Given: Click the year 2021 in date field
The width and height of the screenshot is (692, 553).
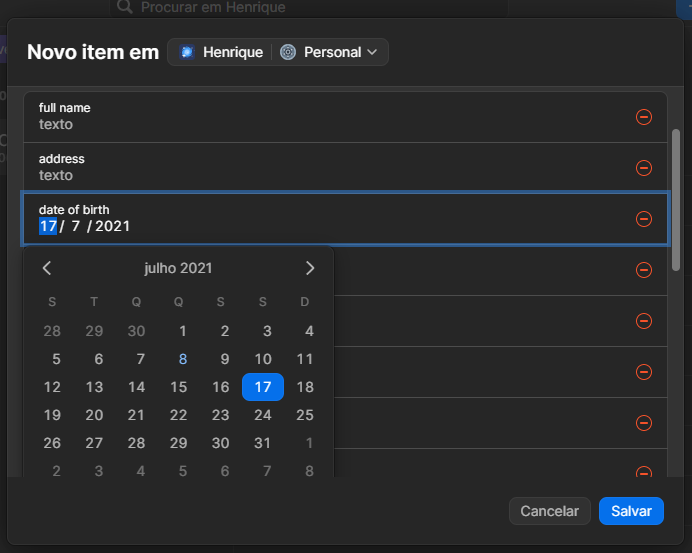Looking at the screenshot, I should pyautogui.click(x=112, y=227).
